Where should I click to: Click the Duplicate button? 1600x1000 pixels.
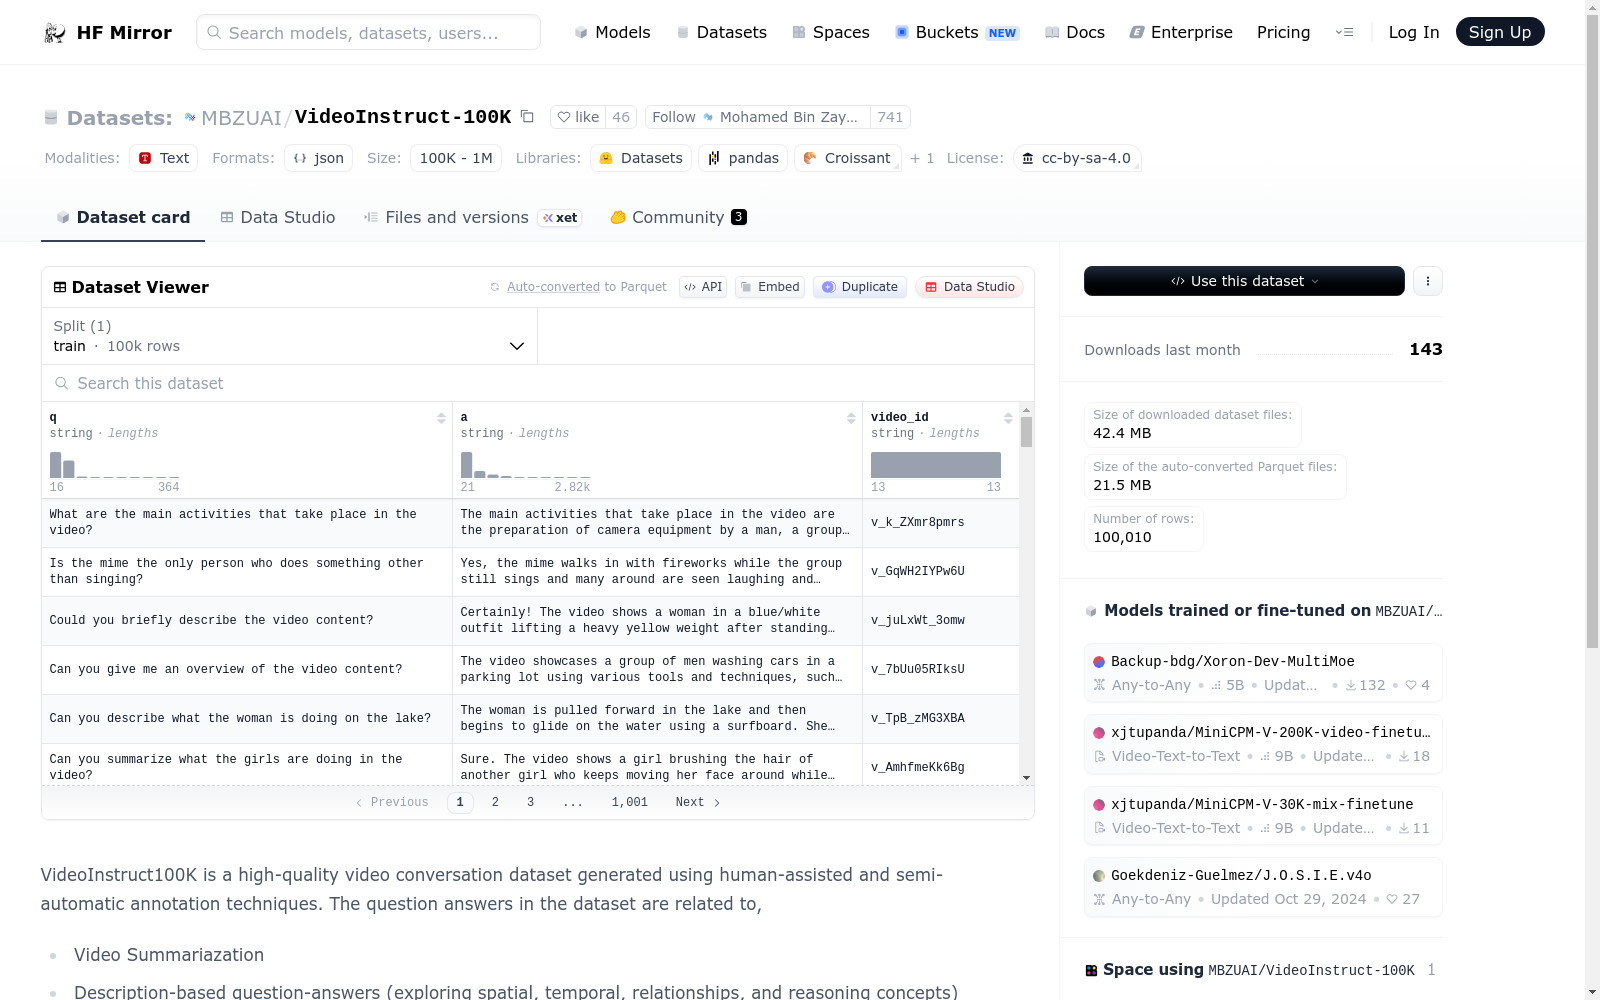pos(860,287)
